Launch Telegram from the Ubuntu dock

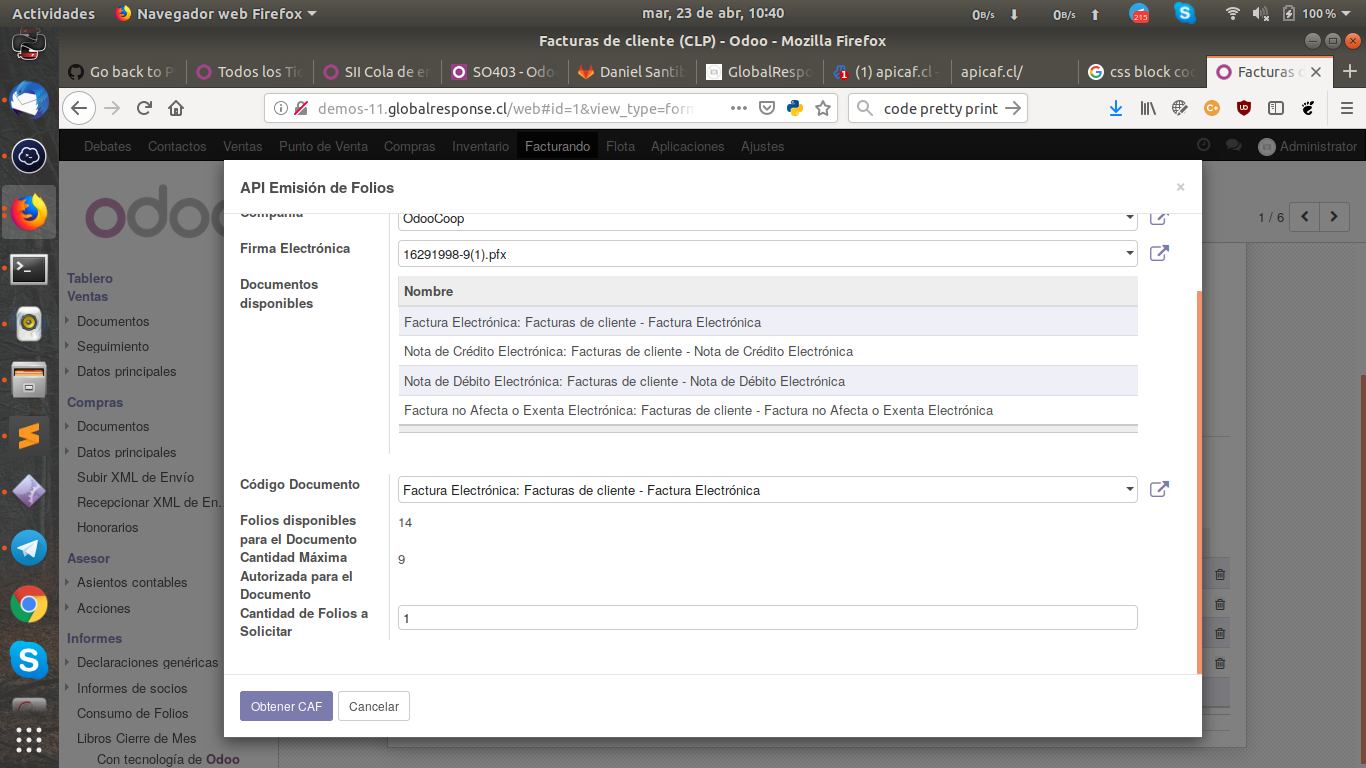click(29, 548)
